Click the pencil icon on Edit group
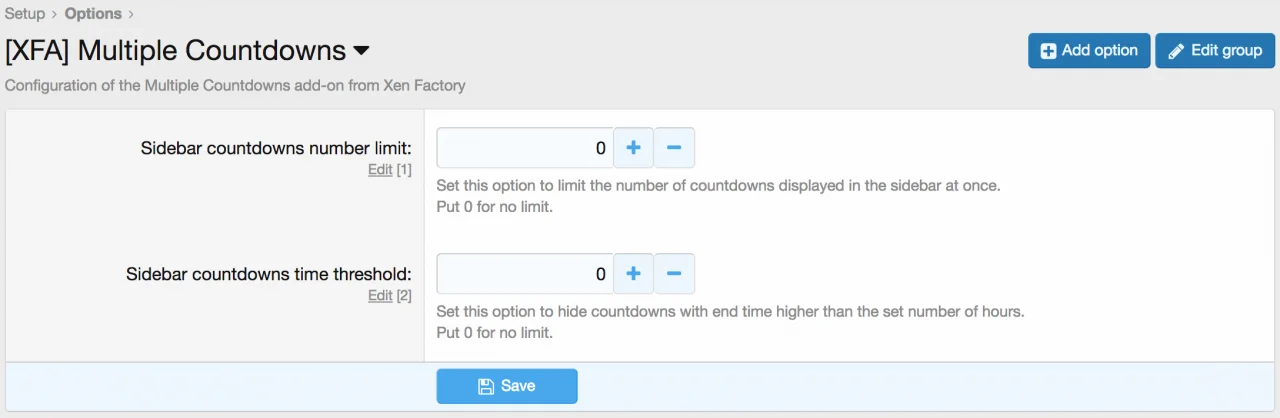 (1176, 51)
